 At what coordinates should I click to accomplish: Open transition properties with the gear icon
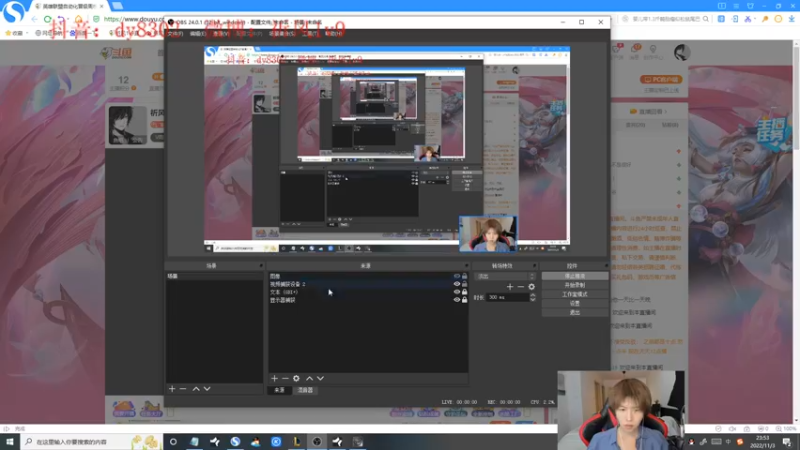coord(532,287)
